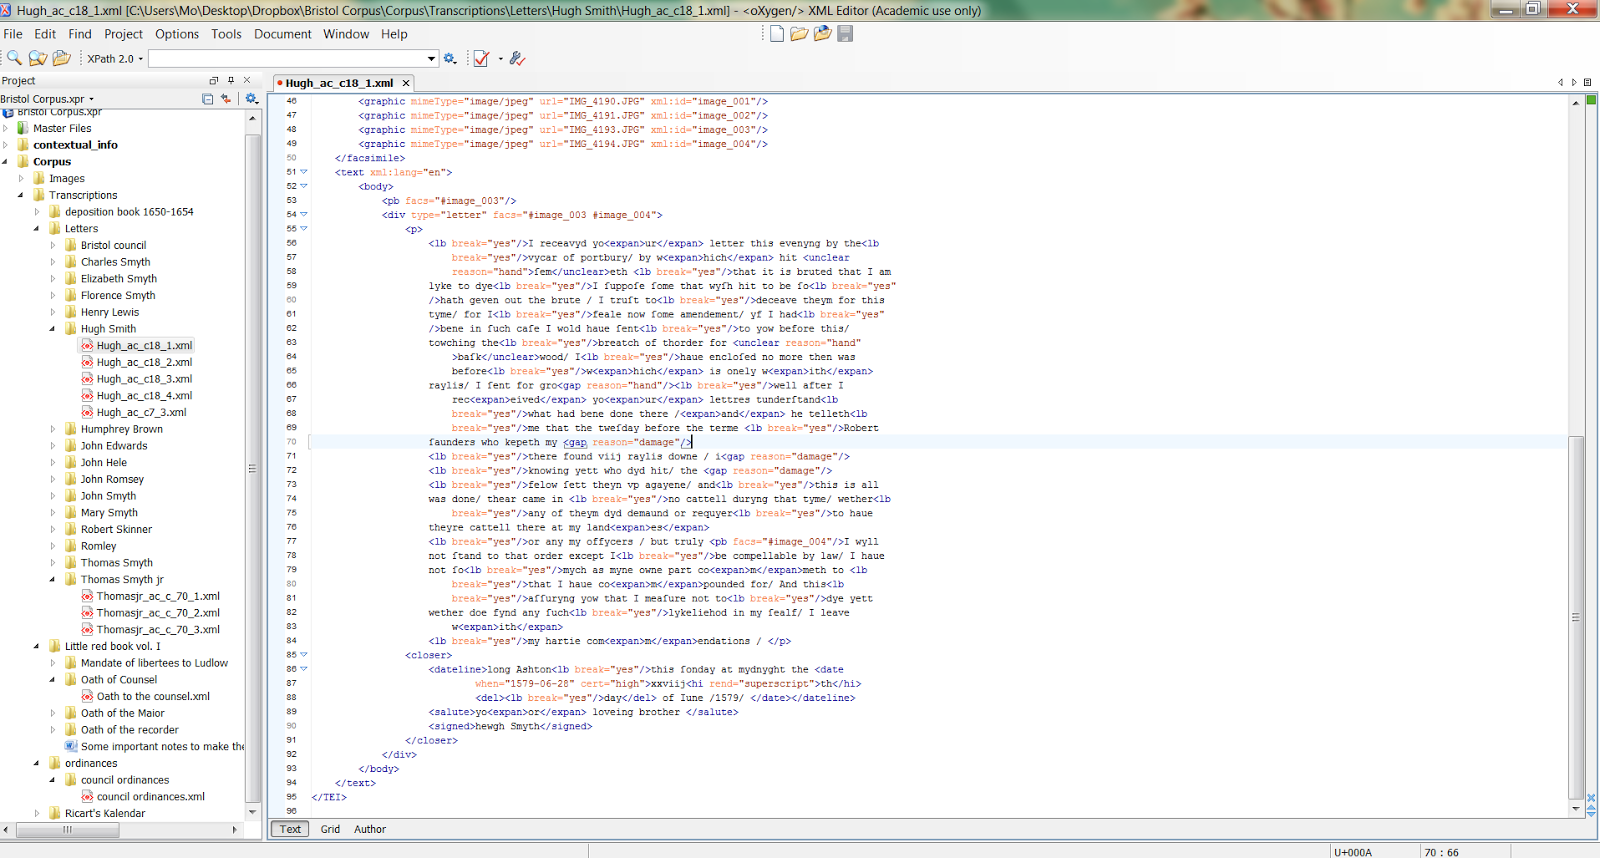Click the Project tree horizontal scrollbar

67,830
